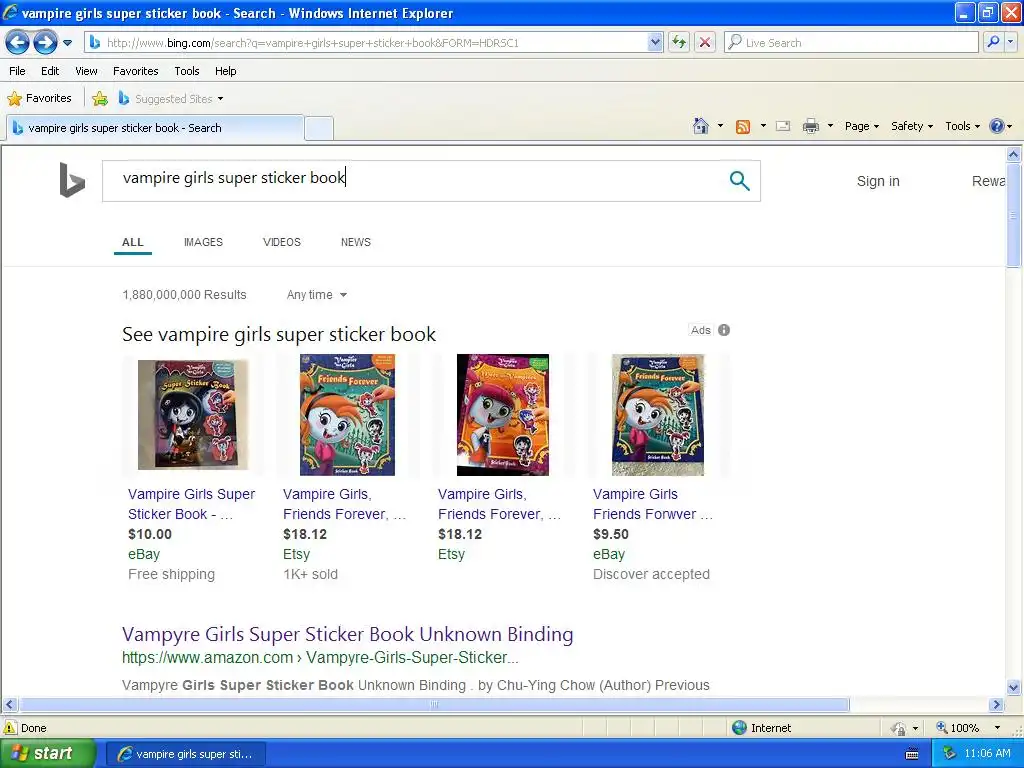Stop loading with the red X icon
This screenshot has height=768, width=1024.
point(705,43)
